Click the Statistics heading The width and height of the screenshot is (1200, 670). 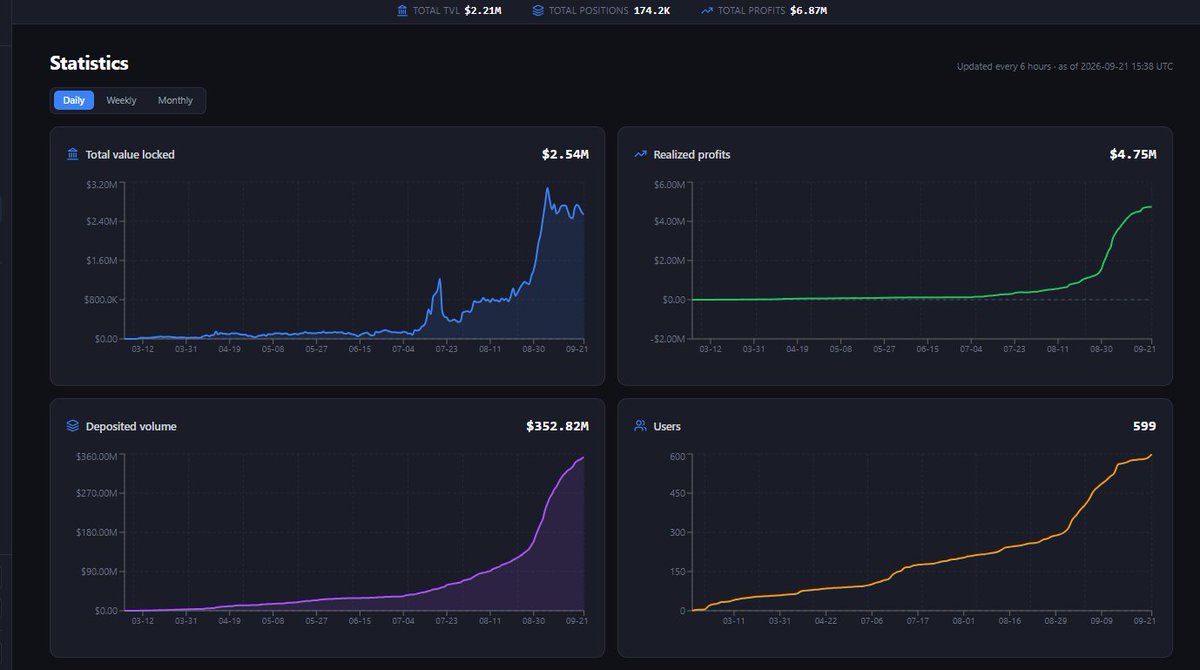(89, 63)
